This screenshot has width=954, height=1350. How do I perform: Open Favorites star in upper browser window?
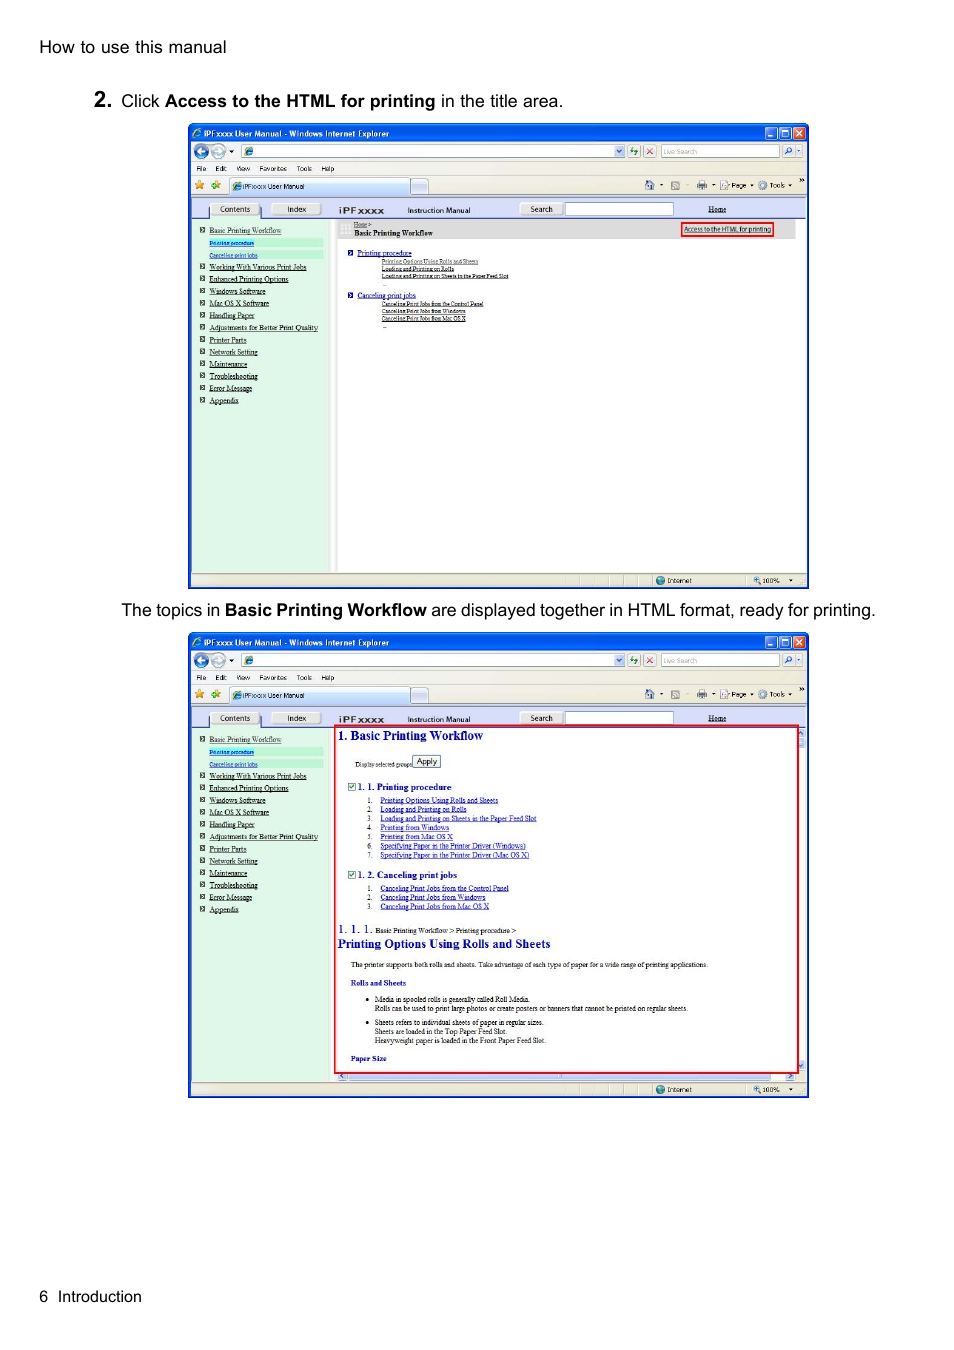tap(200, 185)
